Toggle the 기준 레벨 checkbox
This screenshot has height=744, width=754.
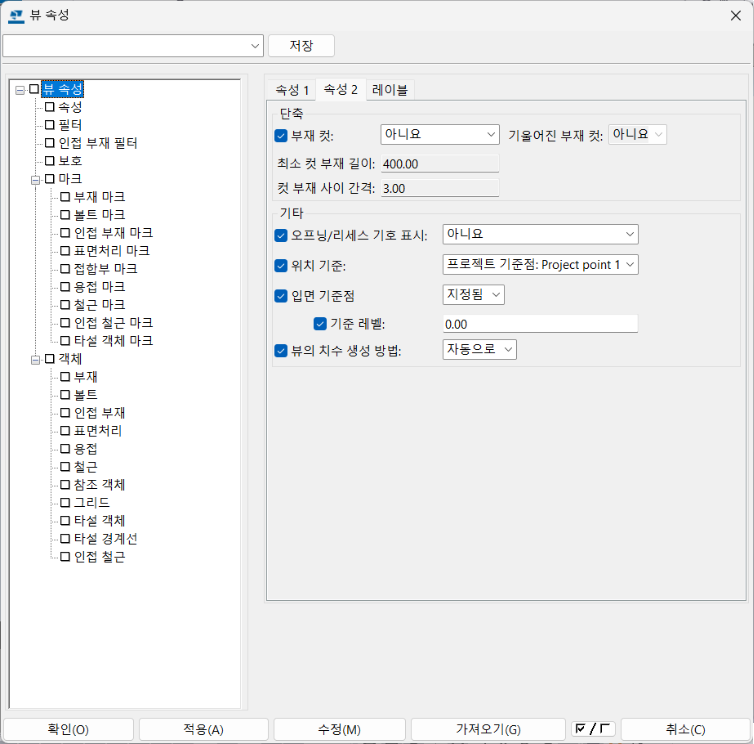320,324
